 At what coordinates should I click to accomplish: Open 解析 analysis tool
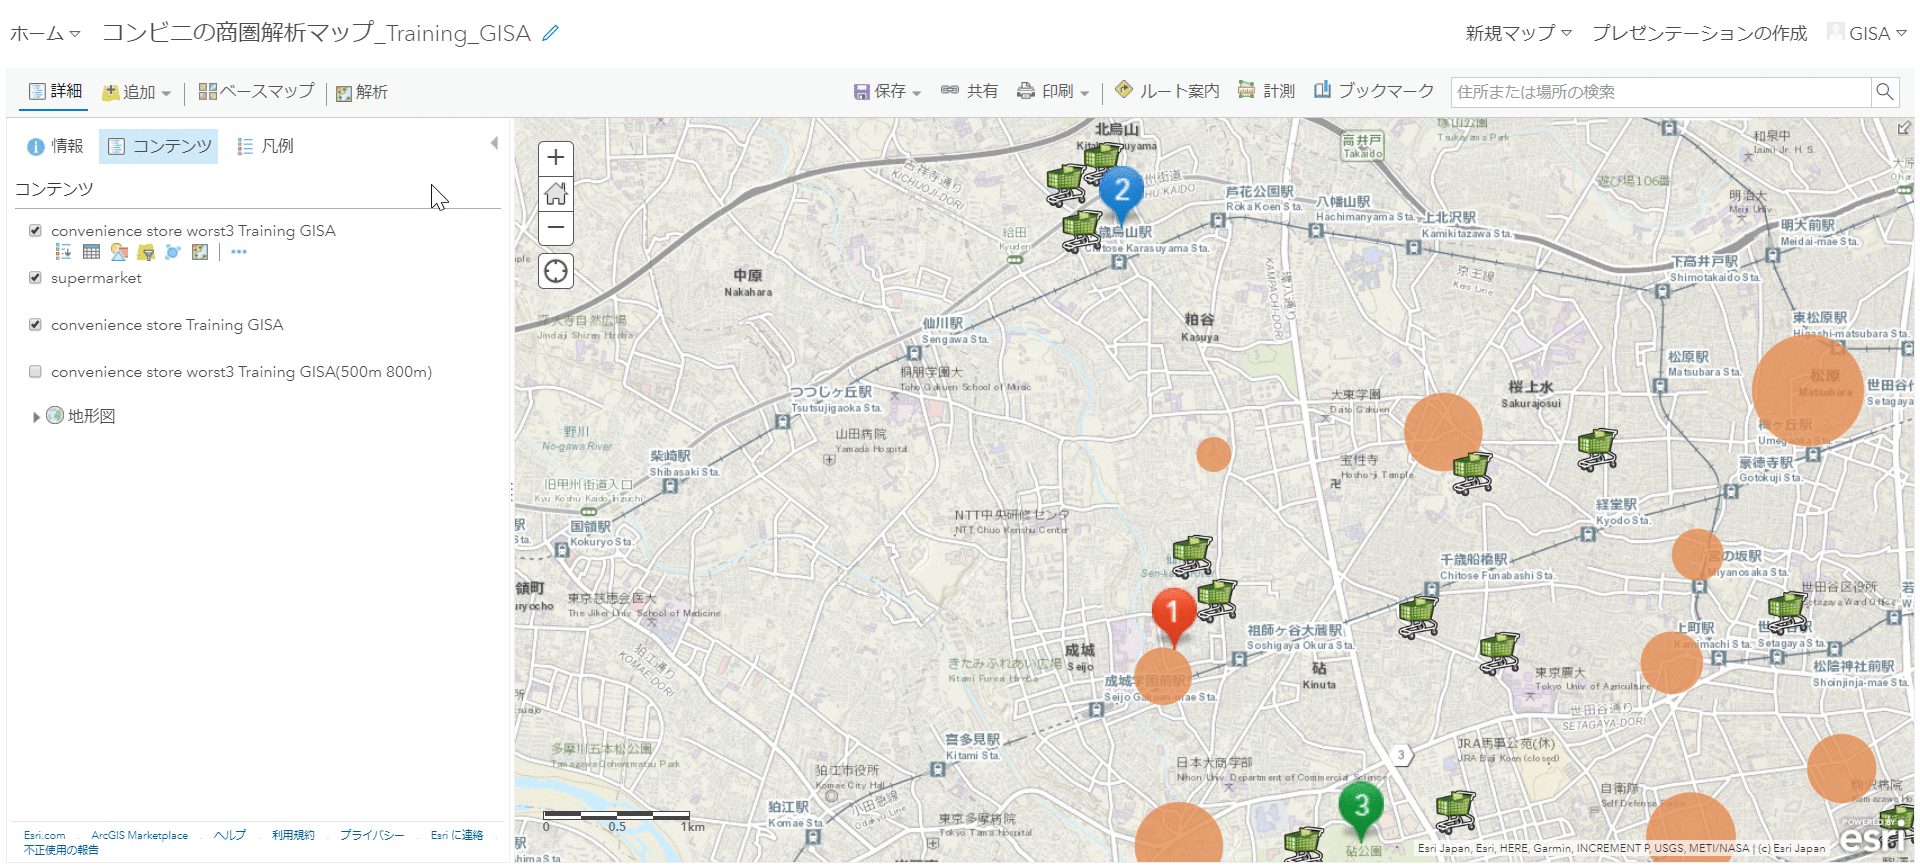point(362,92)
